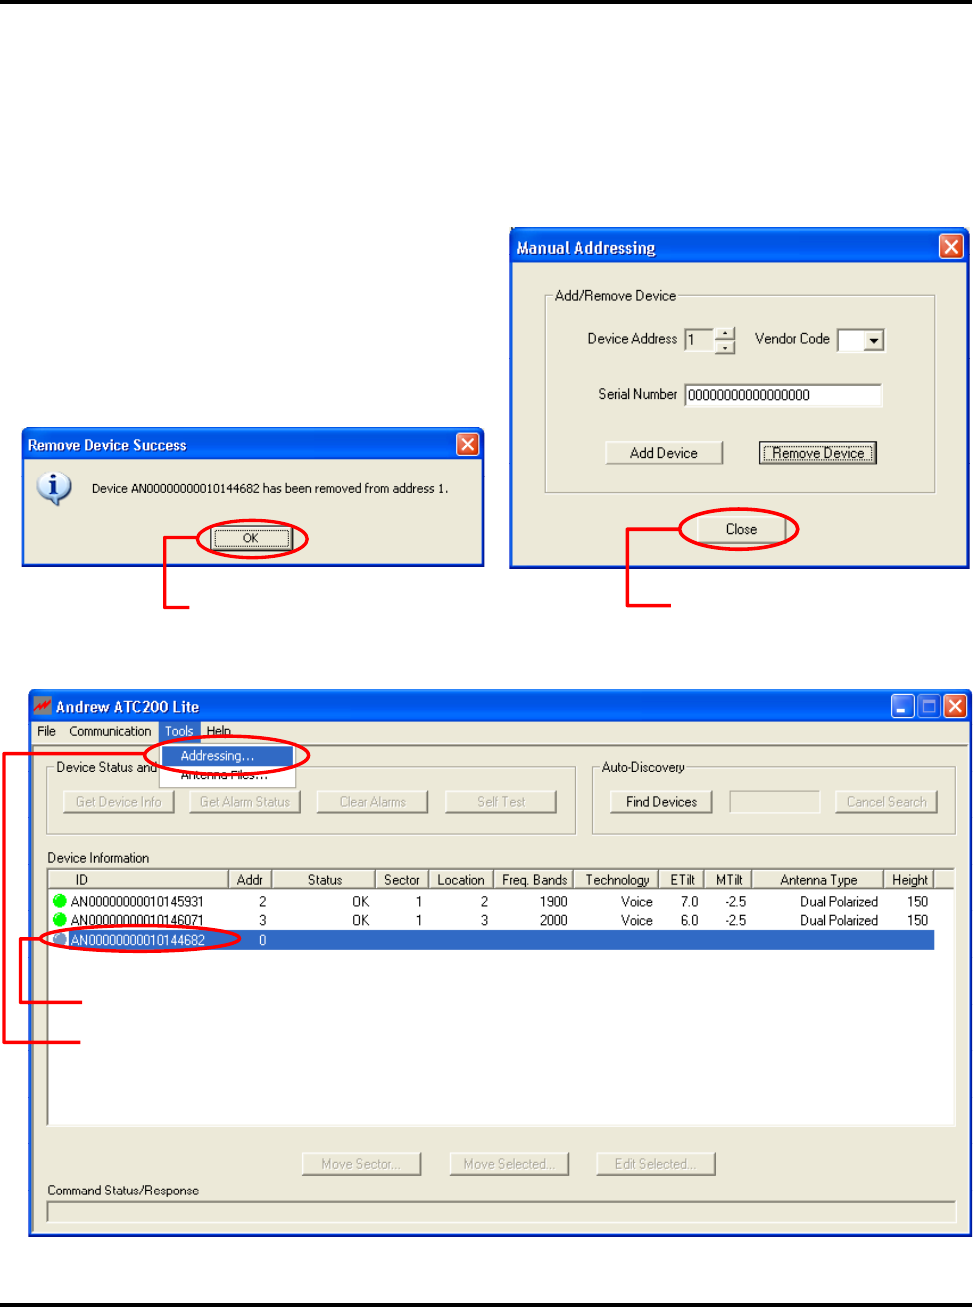Image resolution: width=973 pixels, height=1307 pixels.
Task: Click the Get Alarm Status button
Action: [245, 802]
